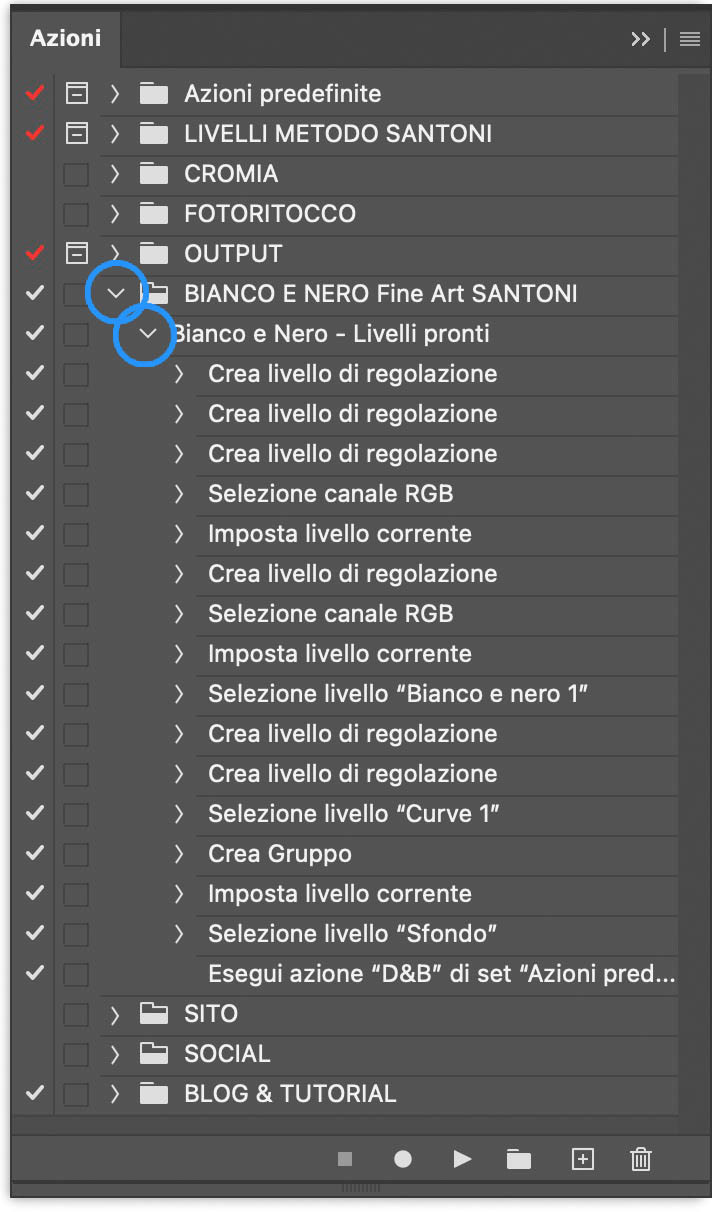Toggle dialog box for LIVELLI METODO SANTONI

[76, 134]
